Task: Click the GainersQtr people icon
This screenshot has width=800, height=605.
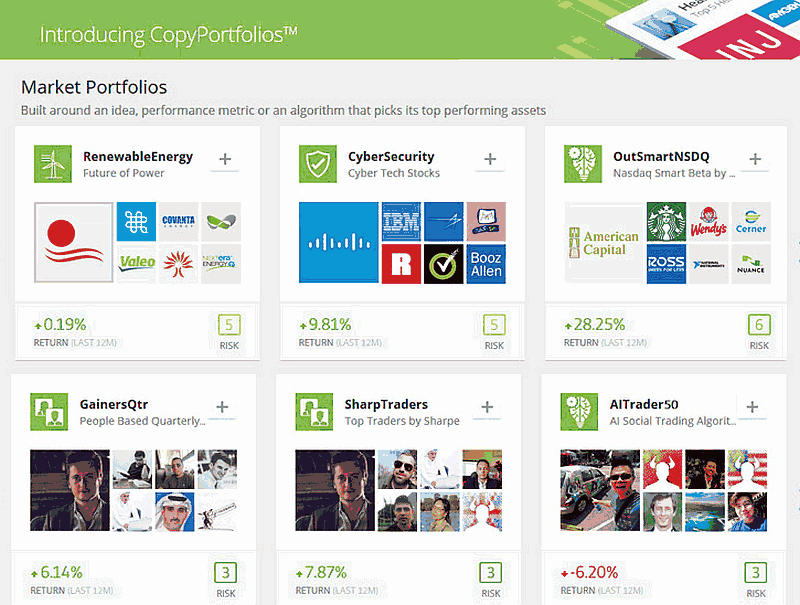Action: click(x=49, y=412)
